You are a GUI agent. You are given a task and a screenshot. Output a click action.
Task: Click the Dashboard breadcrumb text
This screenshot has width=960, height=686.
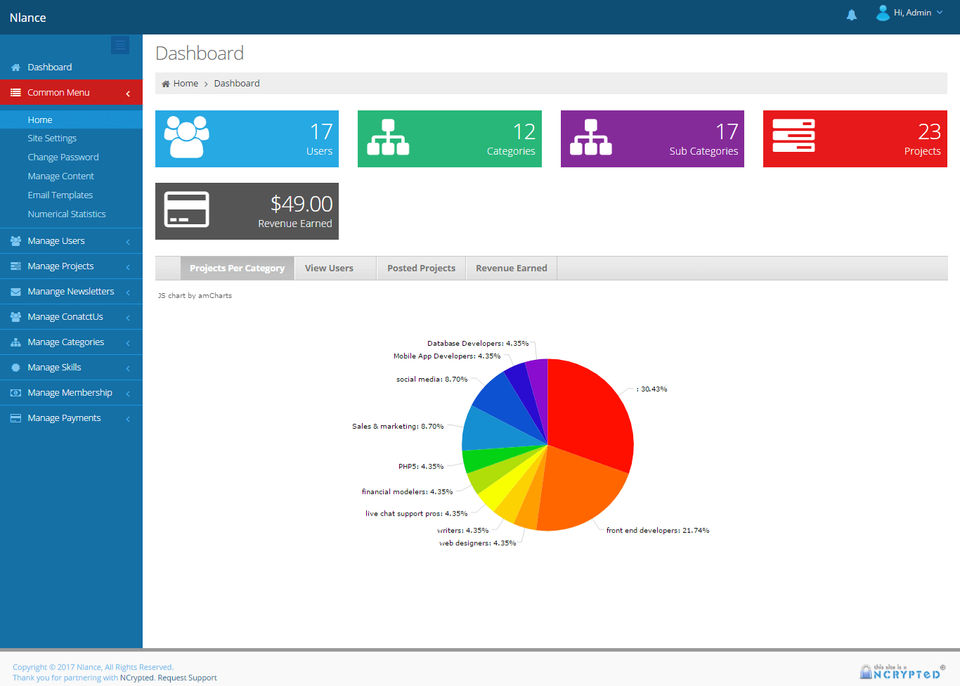tap(237, 83)
